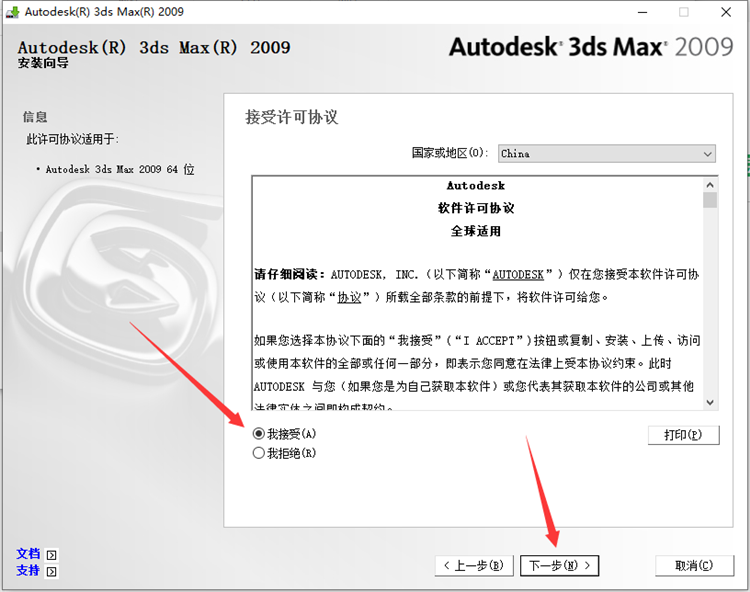Select the 我拒绝(R) radio button

pyautogui.click(x=259, y=453)
